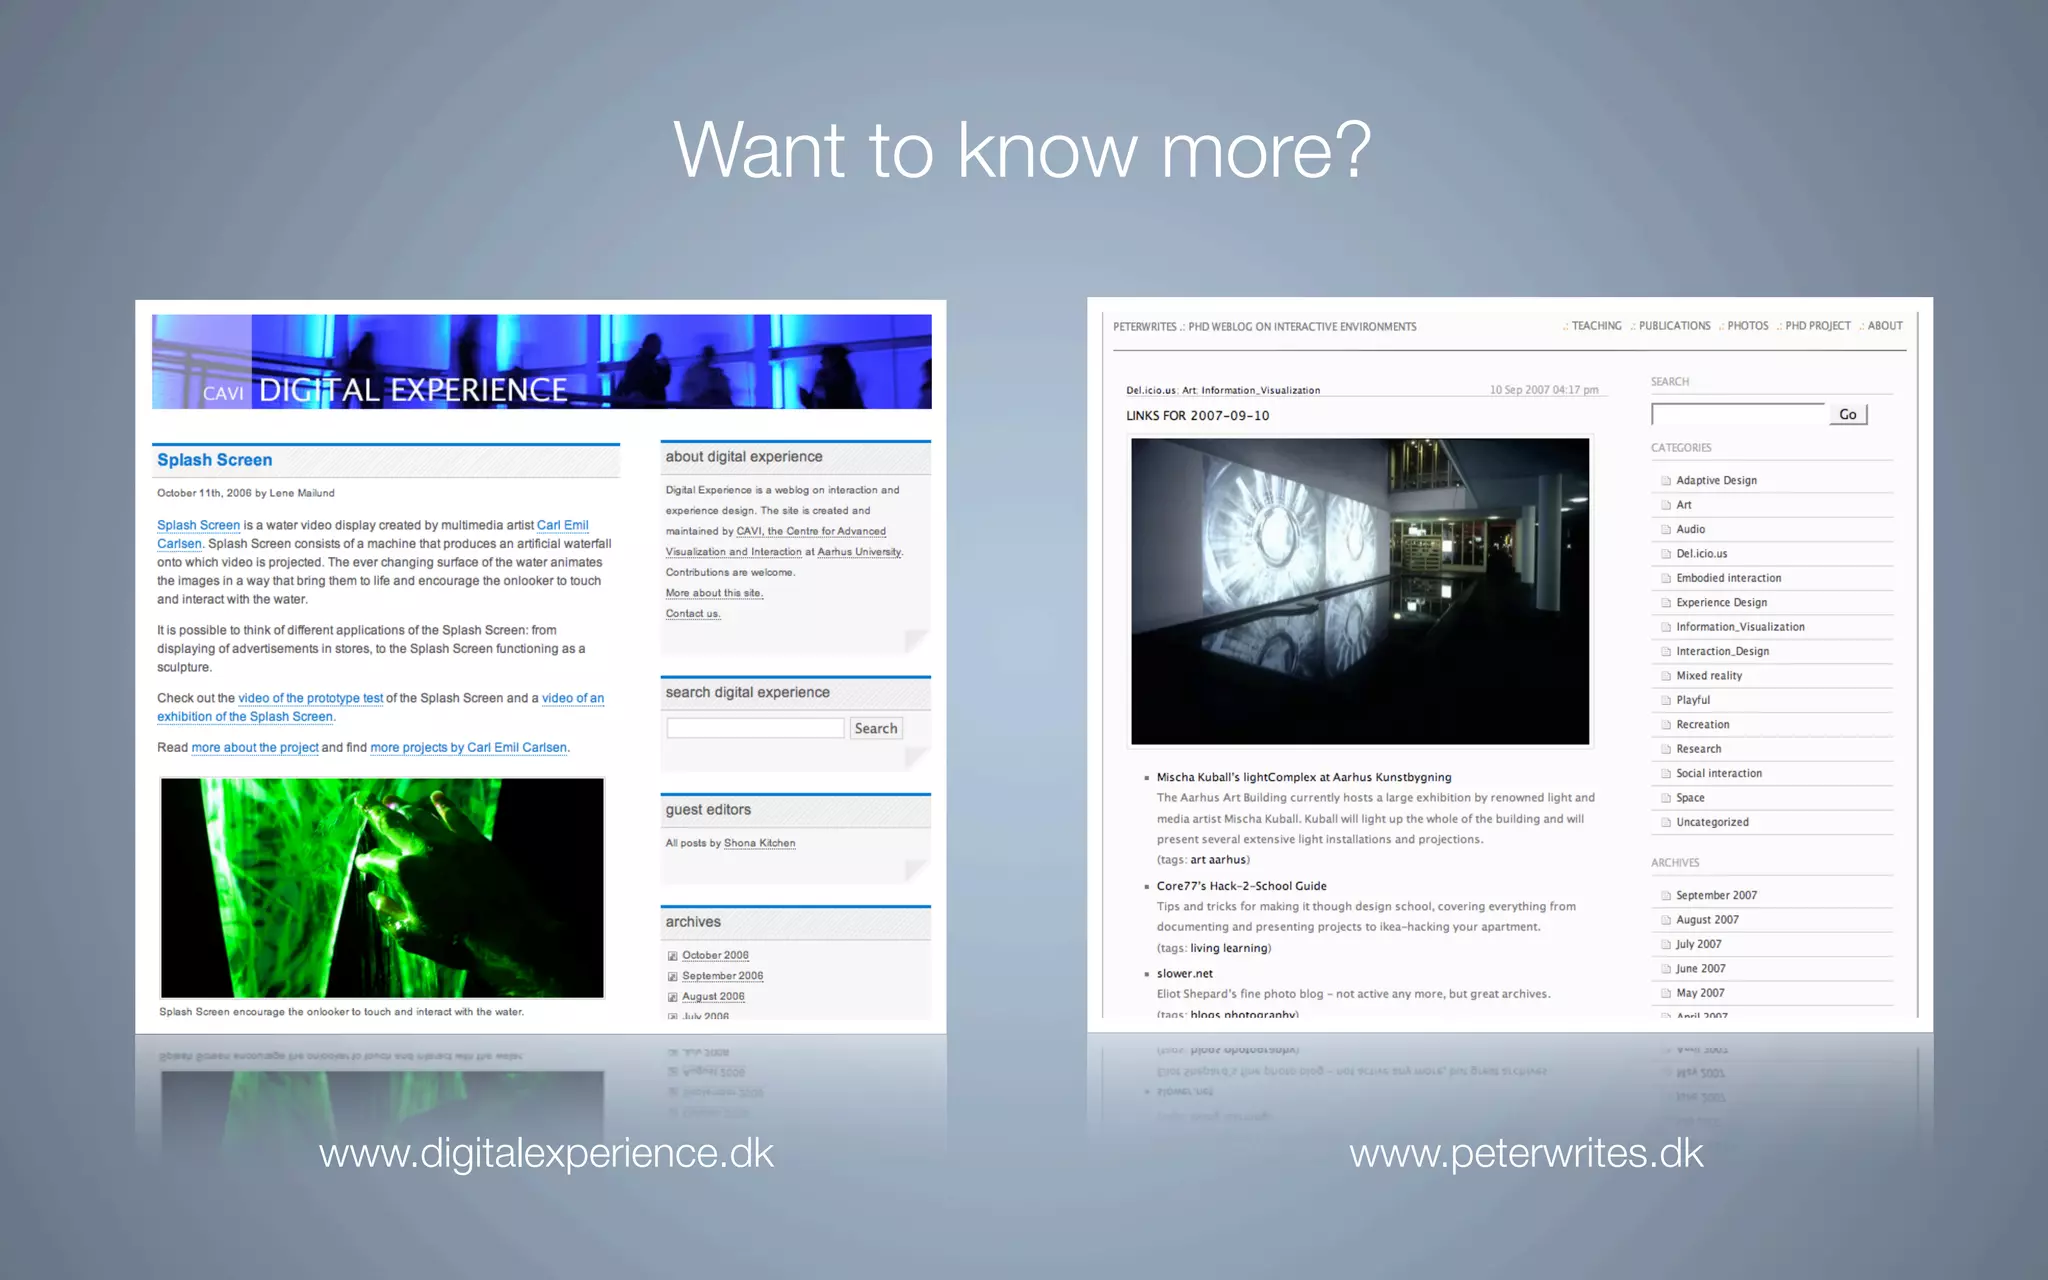The image size is (2048, 1280).
Task: Open the Uncategorized category
Action: [1712, 822]
